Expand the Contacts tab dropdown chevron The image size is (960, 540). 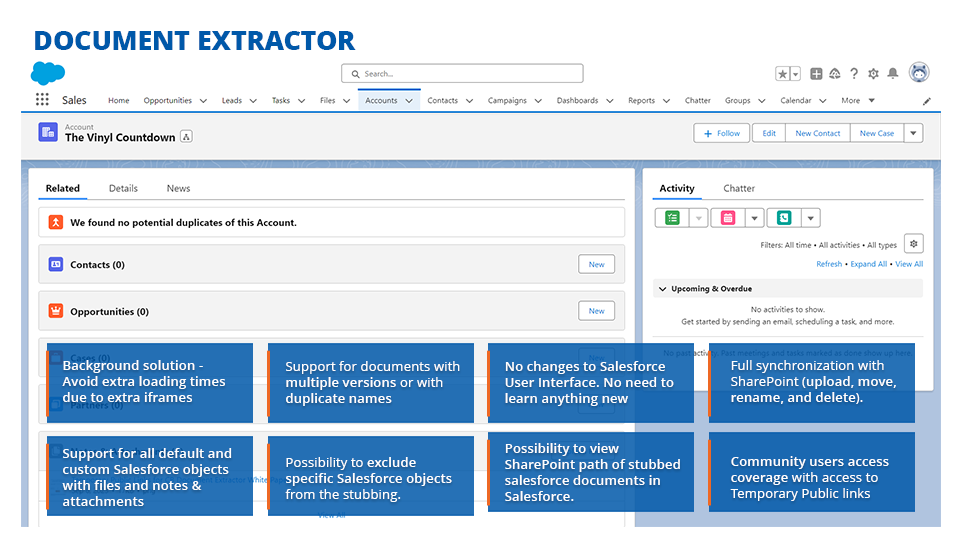tap(470, 101)
